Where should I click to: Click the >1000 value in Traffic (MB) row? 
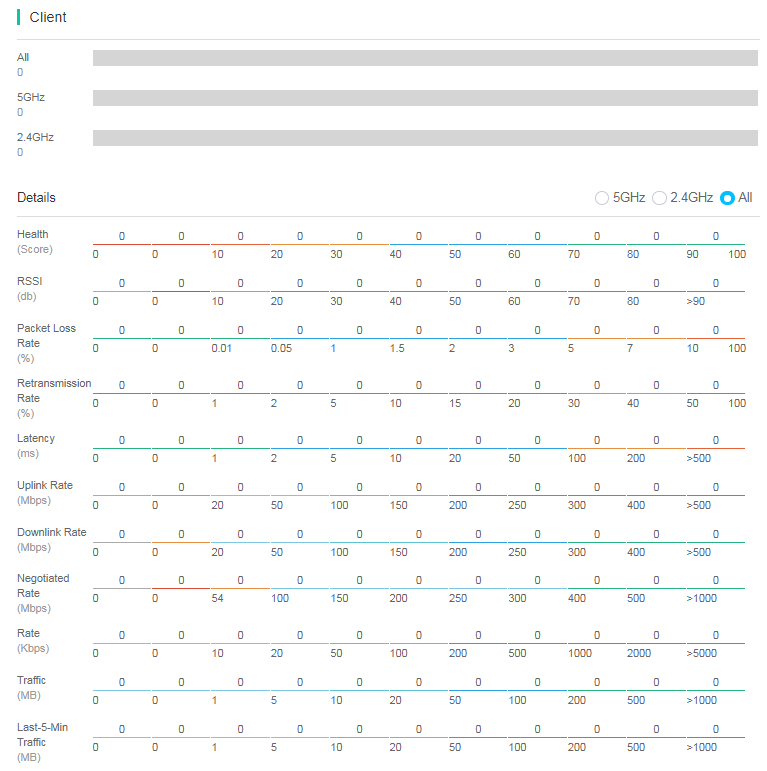(x=702, y=701)
